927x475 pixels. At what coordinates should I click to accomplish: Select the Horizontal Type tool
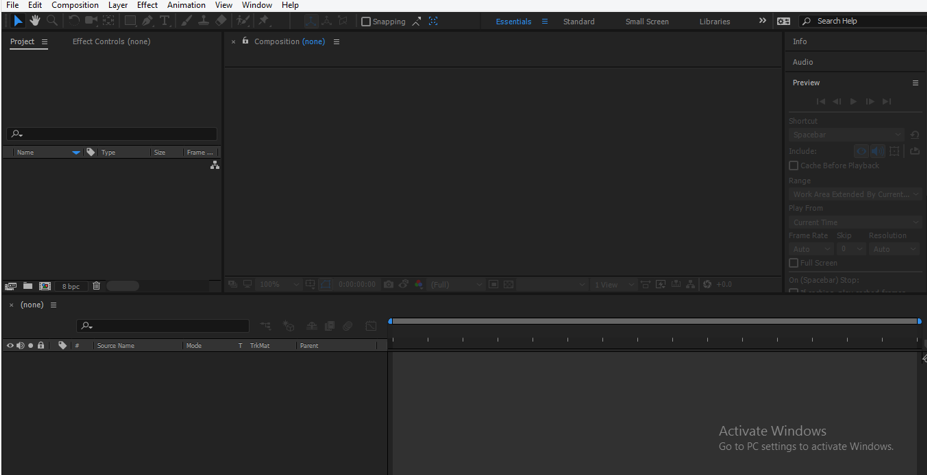[x=165, y=21]
